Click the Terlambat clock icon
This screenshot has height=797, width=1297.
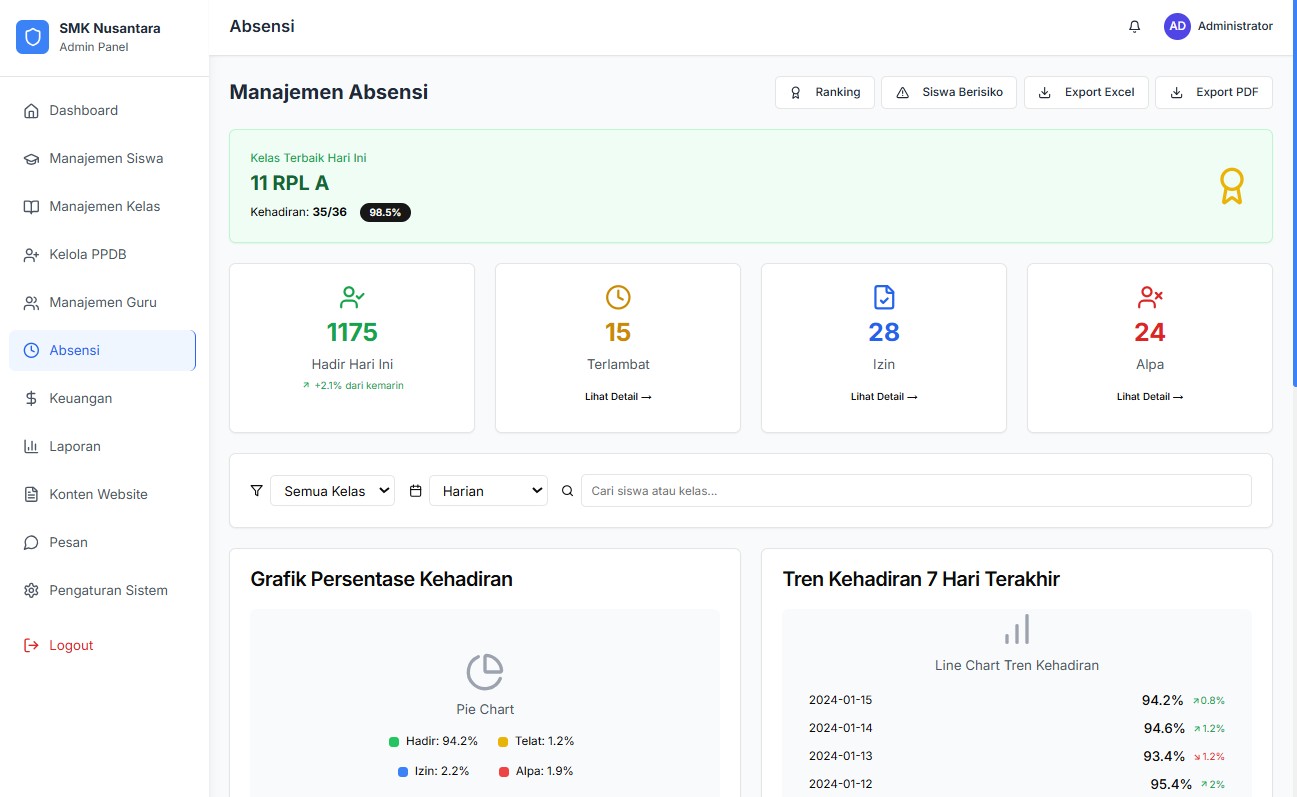(x=618, y=297)
